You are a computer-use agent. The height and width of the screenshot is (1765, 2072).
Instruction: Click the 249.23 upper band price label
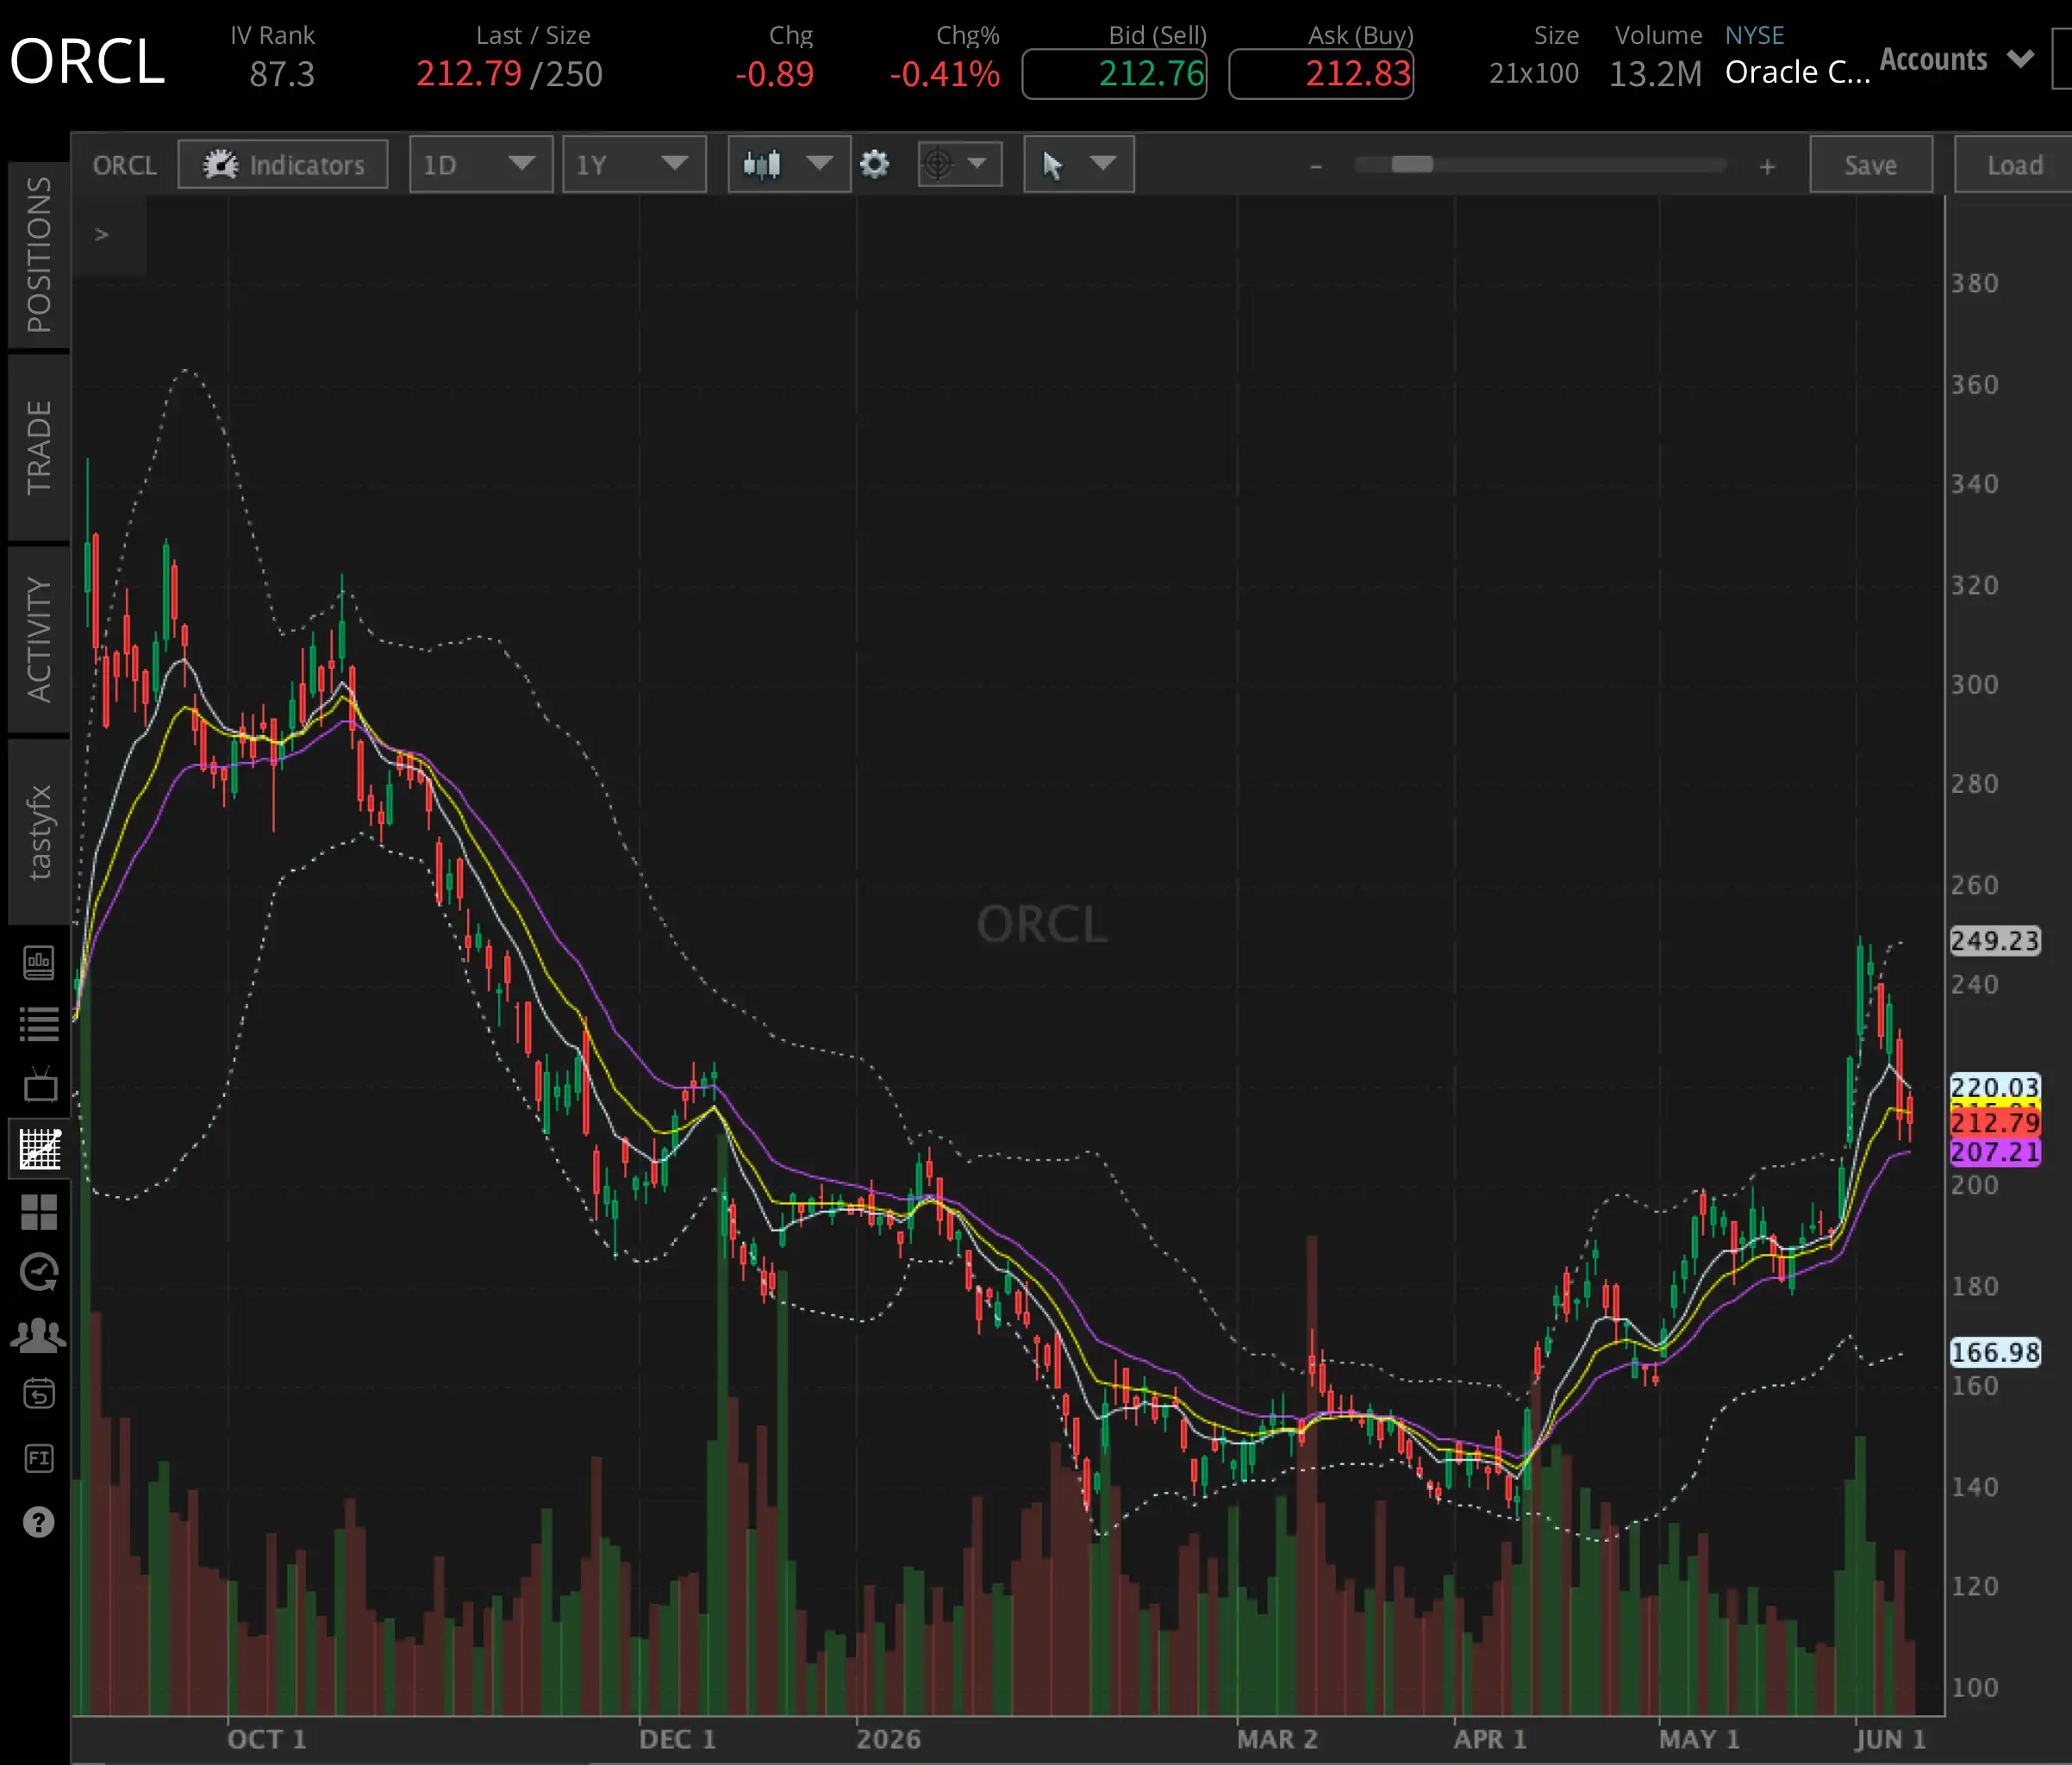(1995, 940)
